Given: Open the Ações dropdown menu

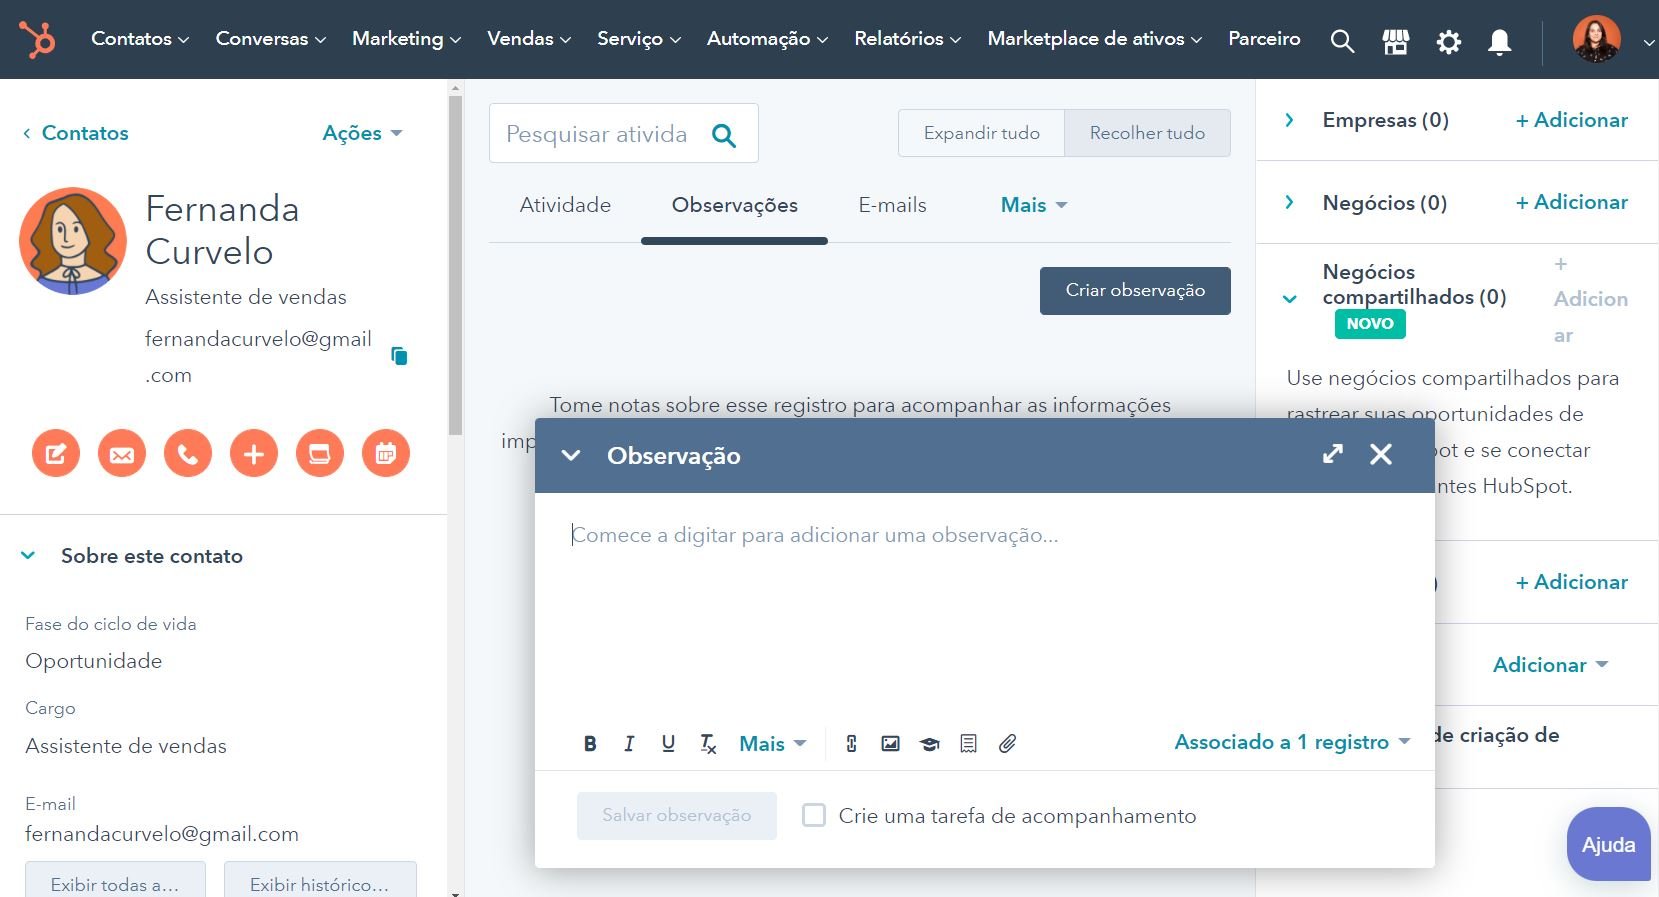Looking at the screenshot, I should pos(361,133).
